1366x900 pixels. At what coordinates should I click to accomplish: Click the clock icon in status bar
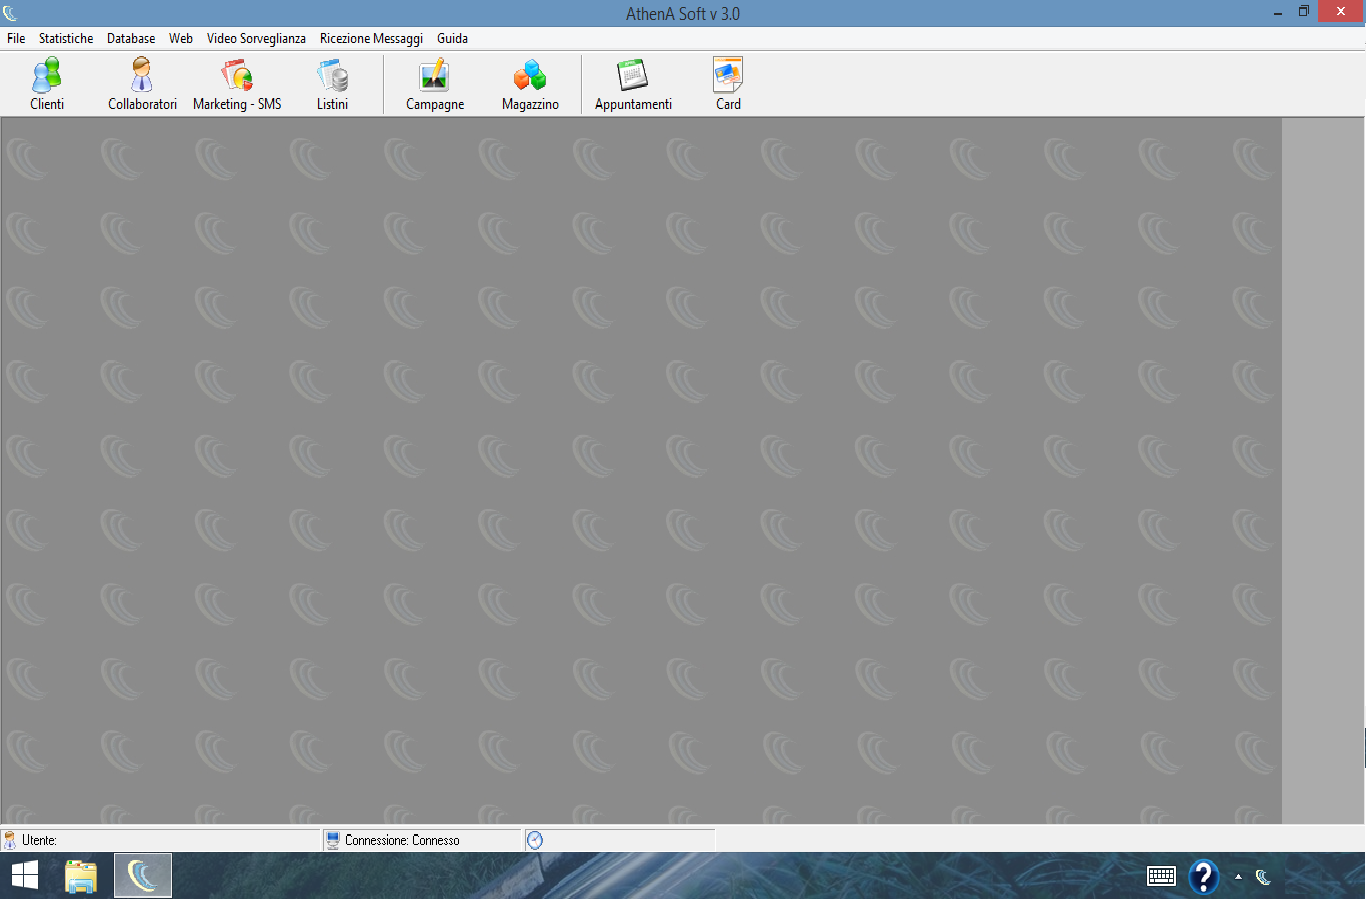click(535, 840)
